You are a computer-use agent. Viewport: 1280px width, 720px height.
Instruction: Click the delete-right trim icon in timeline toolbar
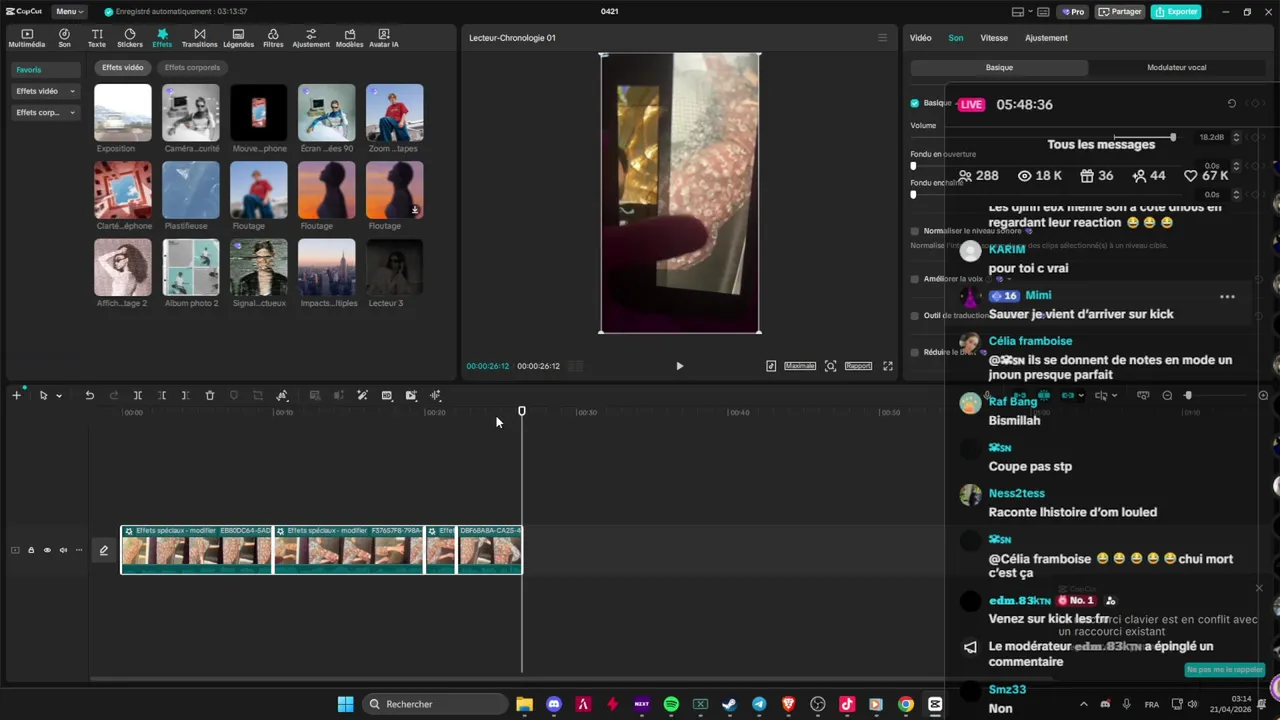(186, 396)
